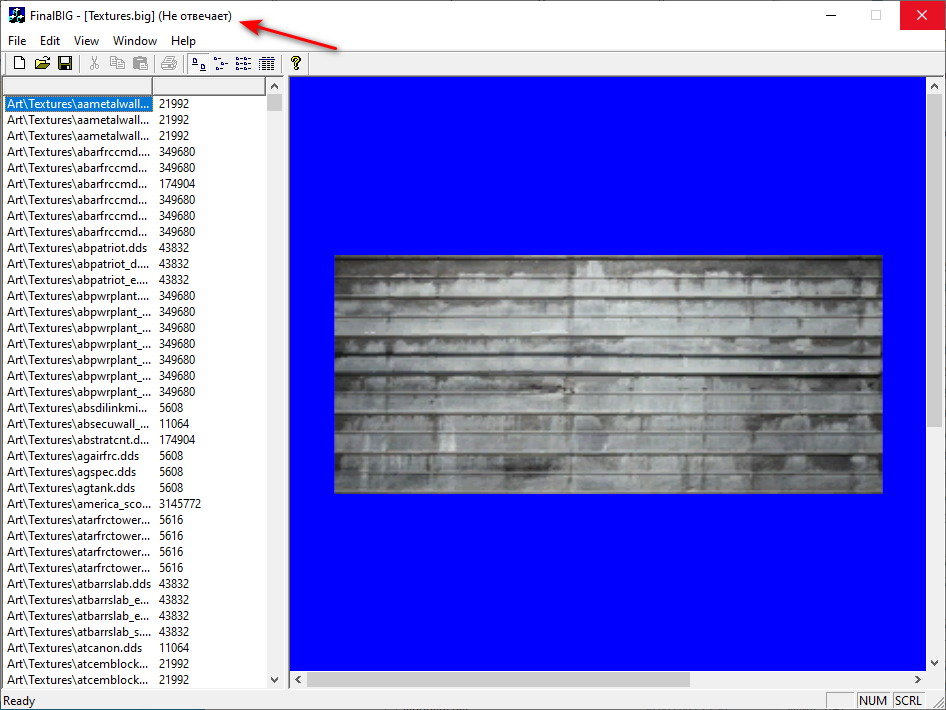Image resolution: width=946 pixels, height=710 pixels.
Task: Select Art\Textures\atbarrslab_s.... entry
Action: [x=79, y=632]
